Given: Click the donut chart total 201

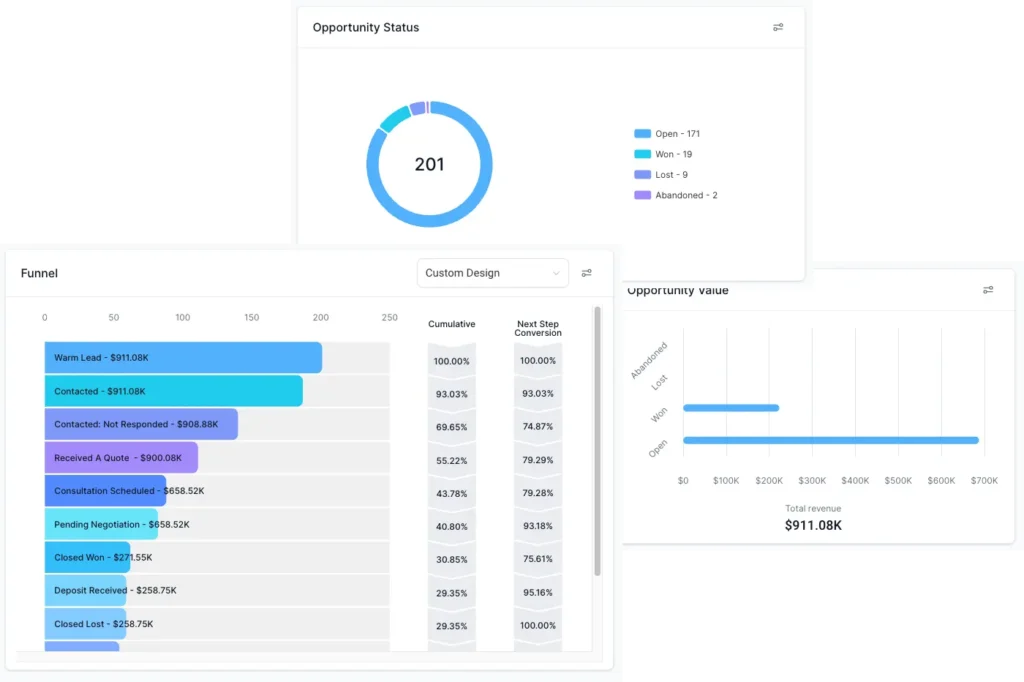Looking at the screenshot, I should point(429,165).
